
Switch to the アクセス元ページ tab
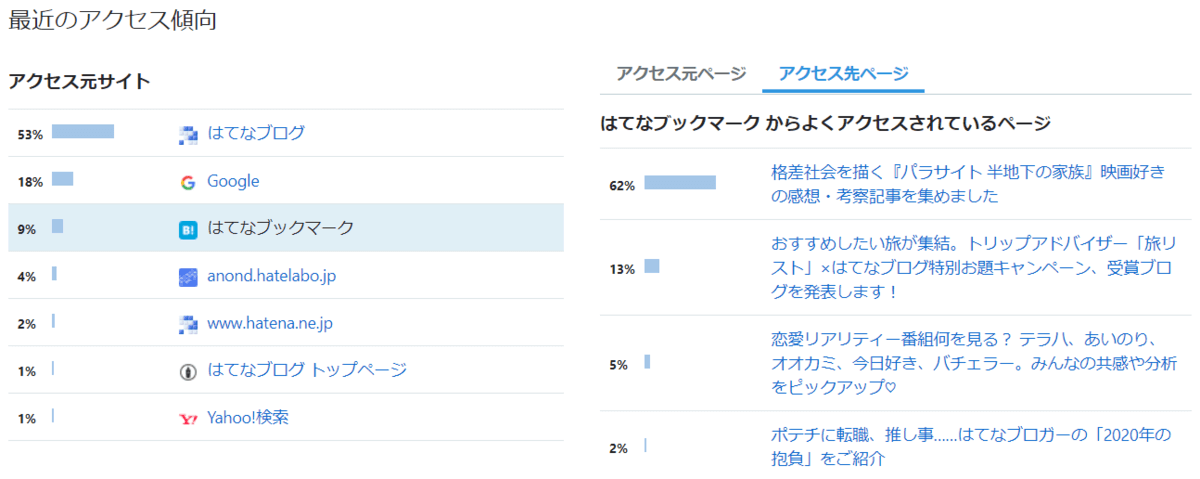pyautogui.click(x=681, y=73)
